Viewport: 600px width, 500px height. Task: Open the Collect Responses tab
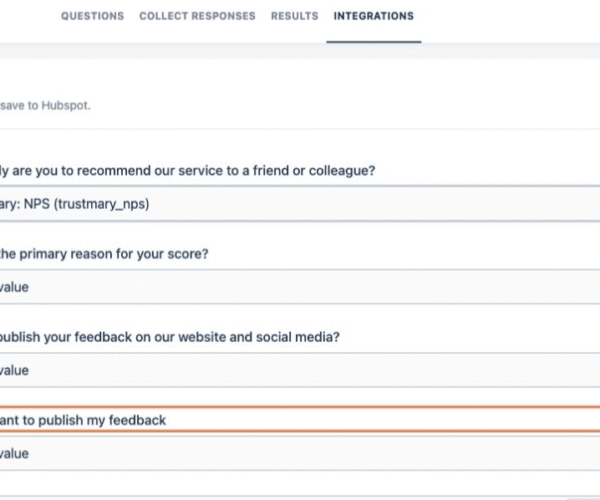point(197,16)
